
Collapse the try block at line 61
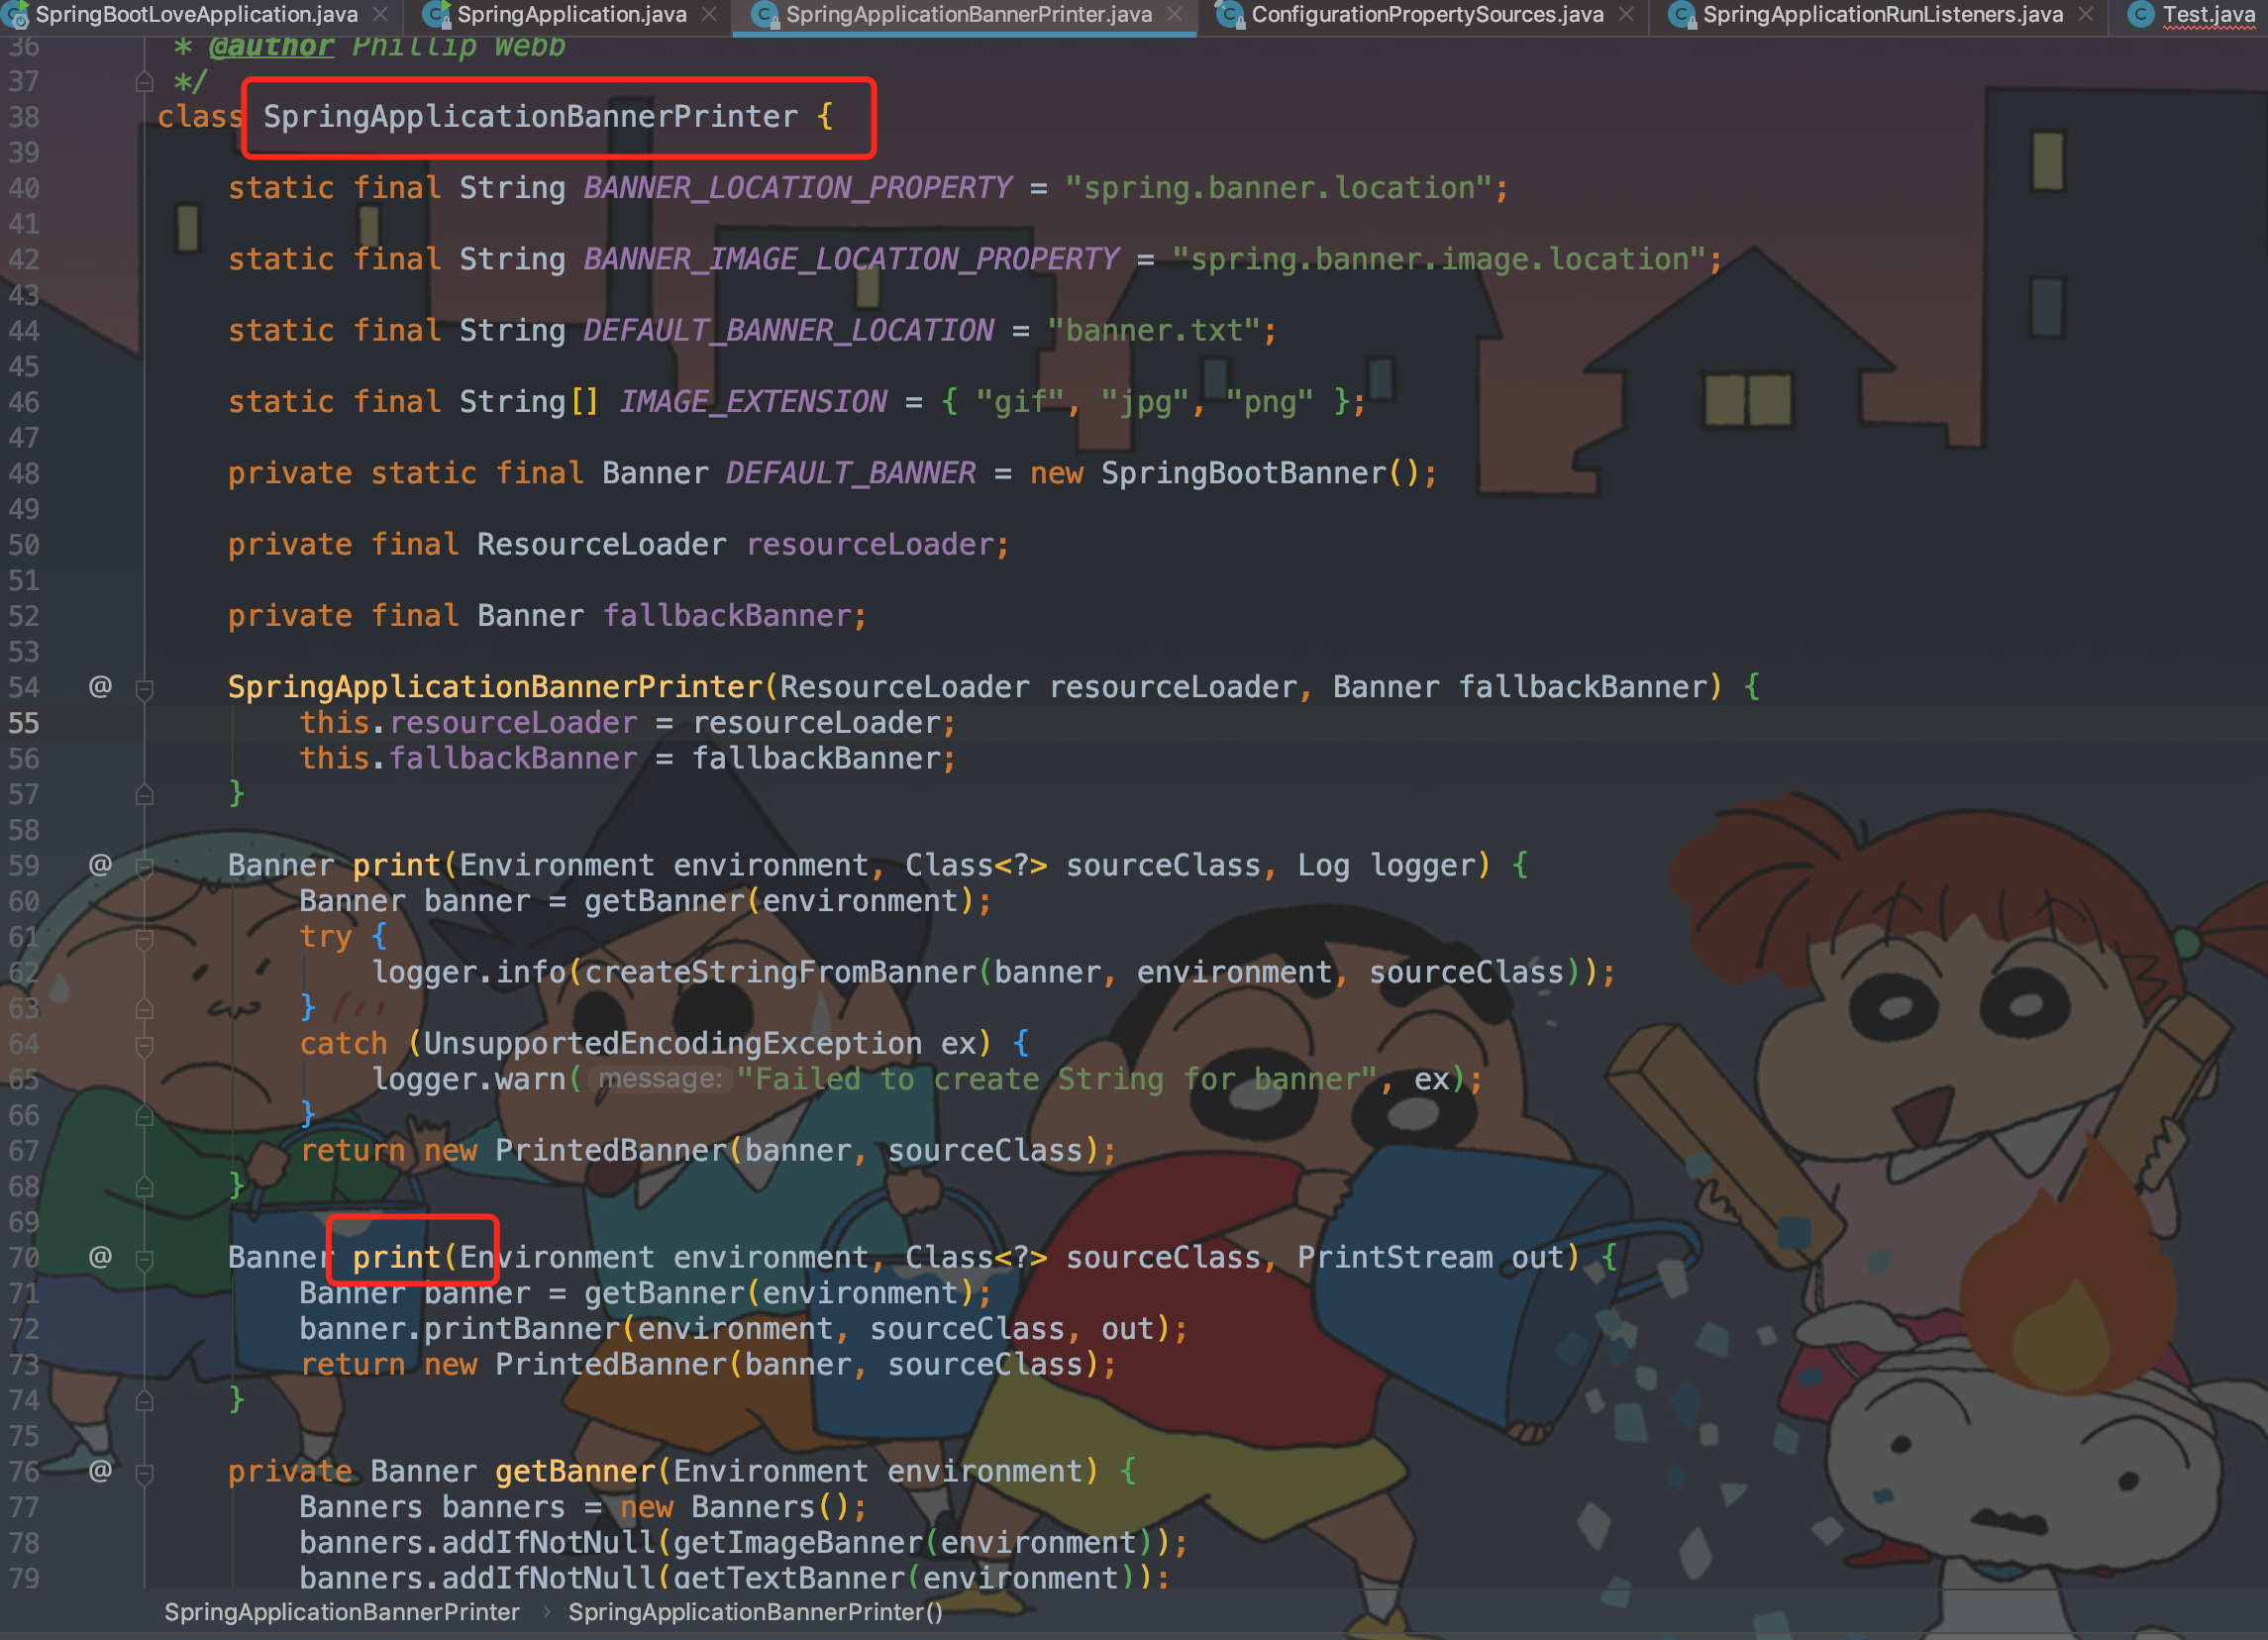point(144,938)
